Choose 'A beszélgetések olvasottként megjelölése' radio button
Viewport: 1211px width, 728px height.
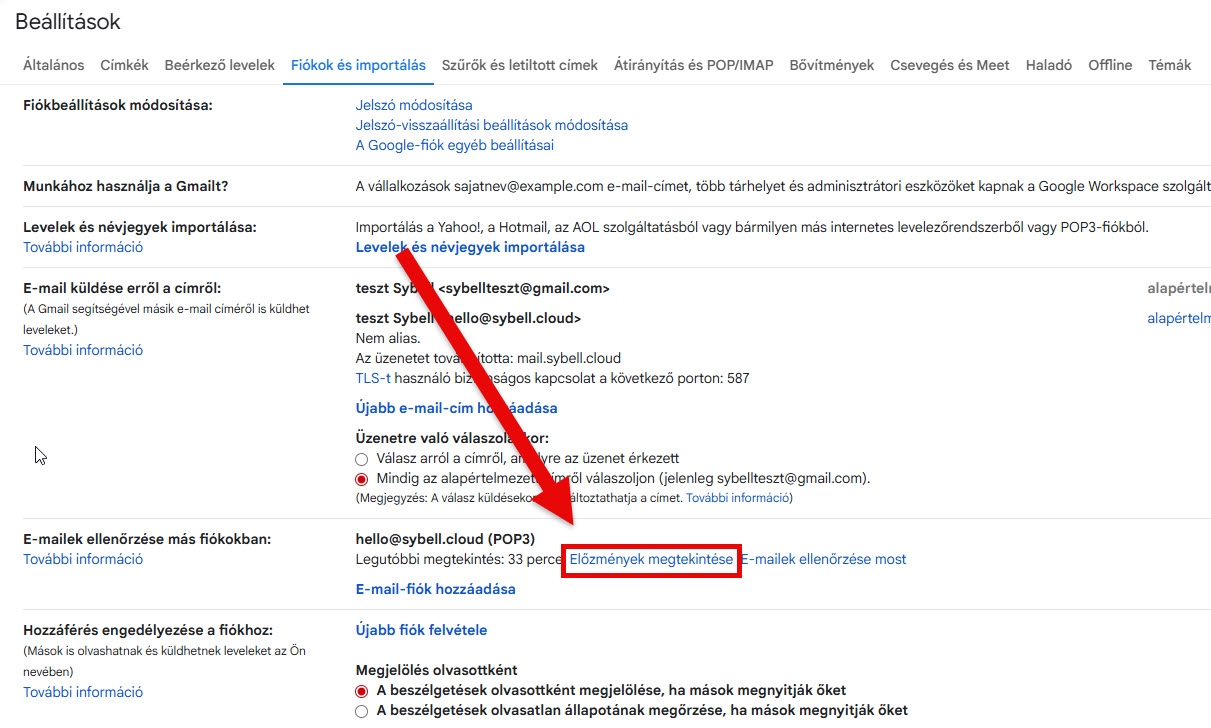pyautogui.click(x=362, y=691)
